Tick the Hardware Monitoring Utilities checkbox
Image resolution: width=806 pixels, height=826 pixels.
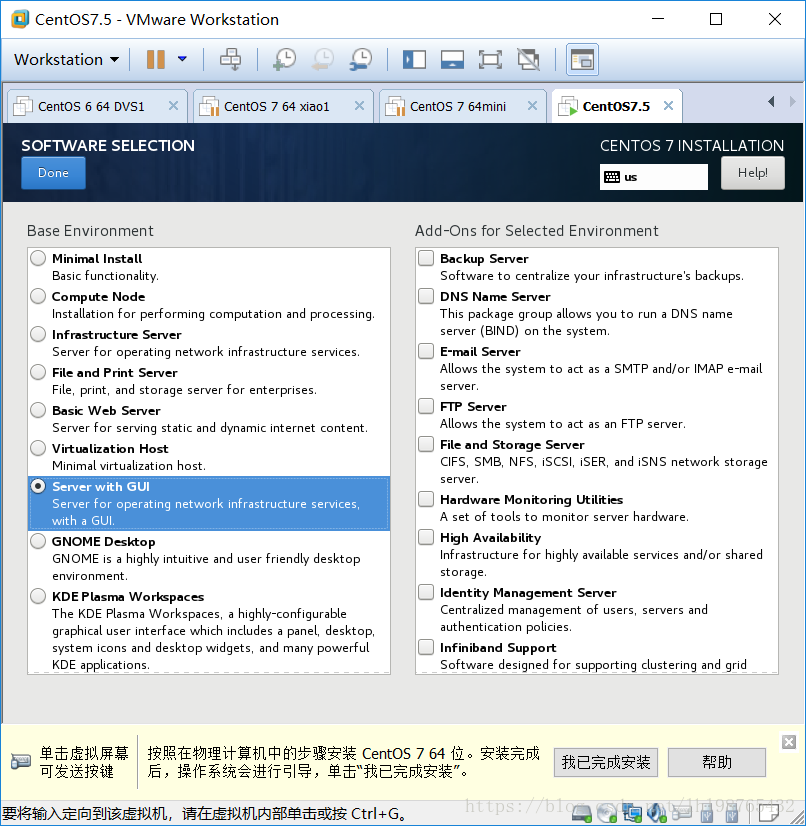tap(426, 499)
